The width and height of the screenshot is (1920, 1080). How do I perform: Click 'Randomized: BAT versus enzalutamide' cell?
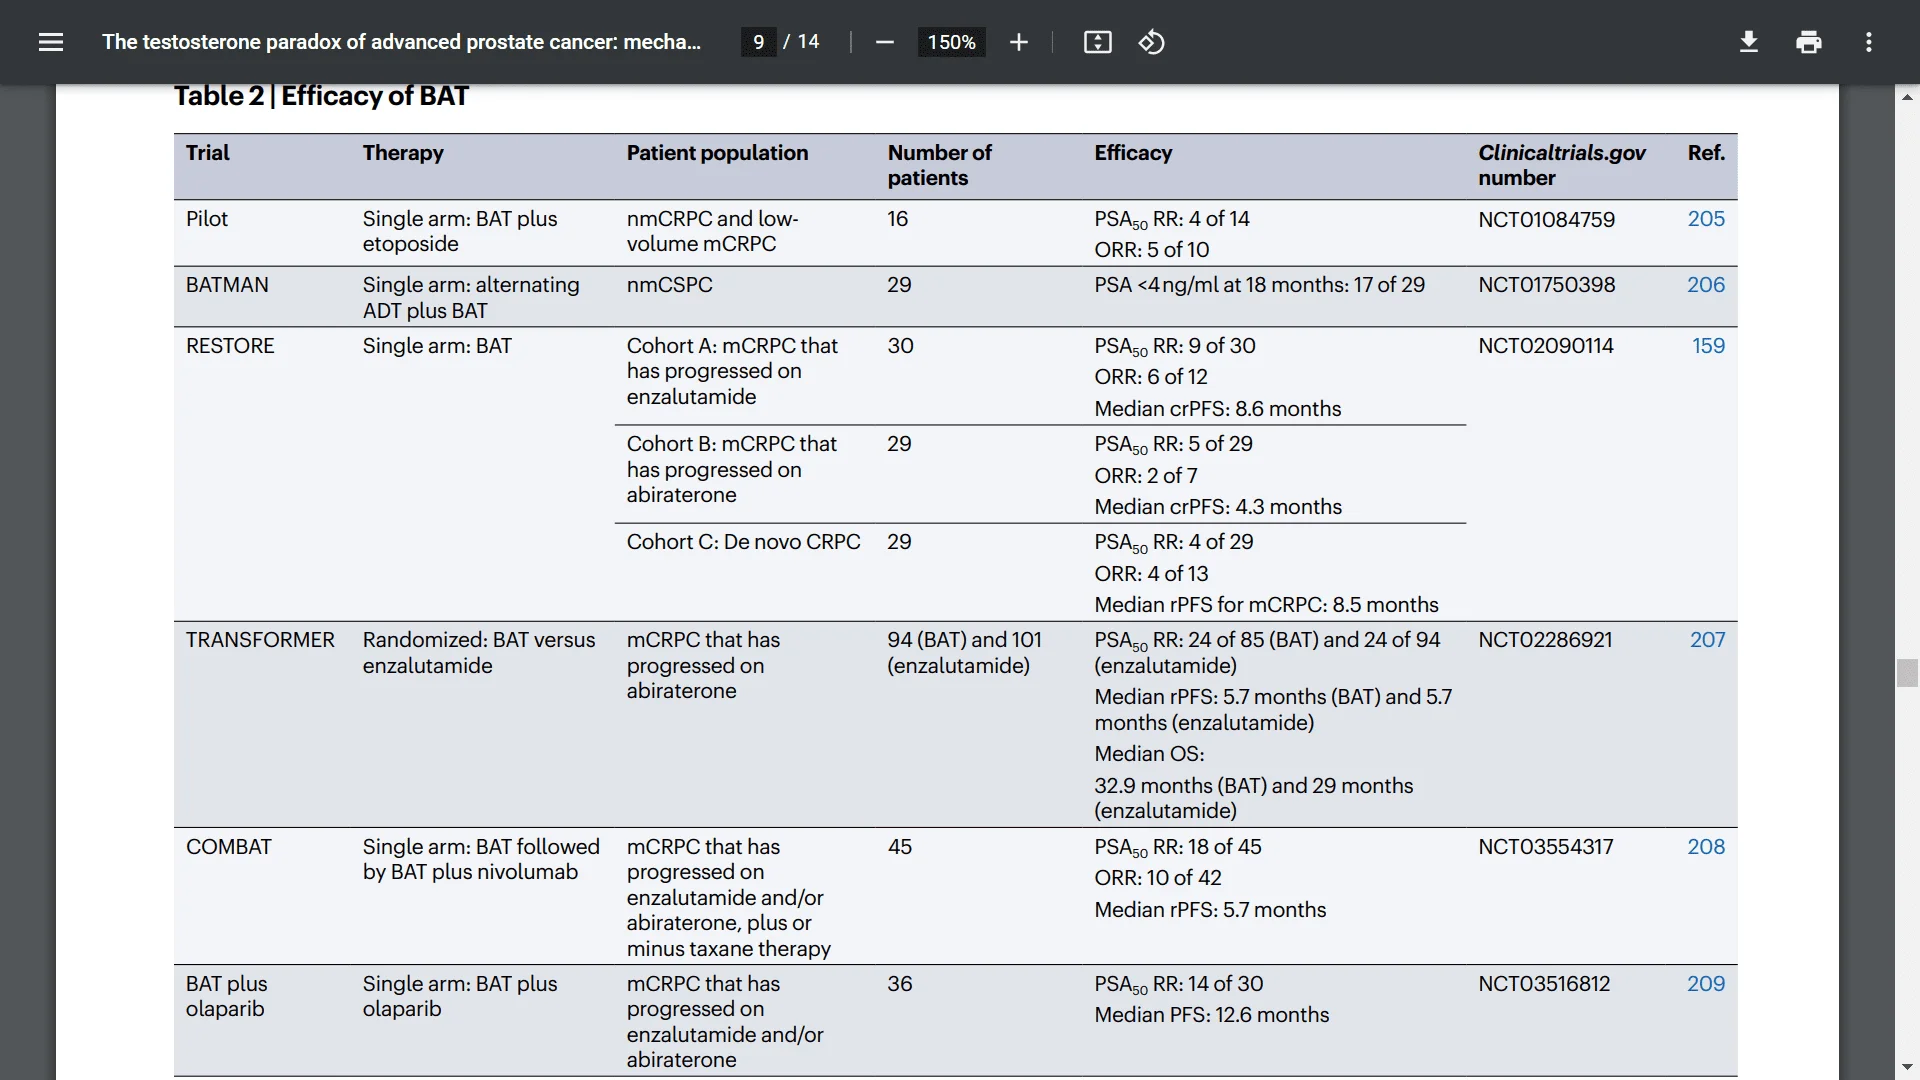(x=479, y=653)
